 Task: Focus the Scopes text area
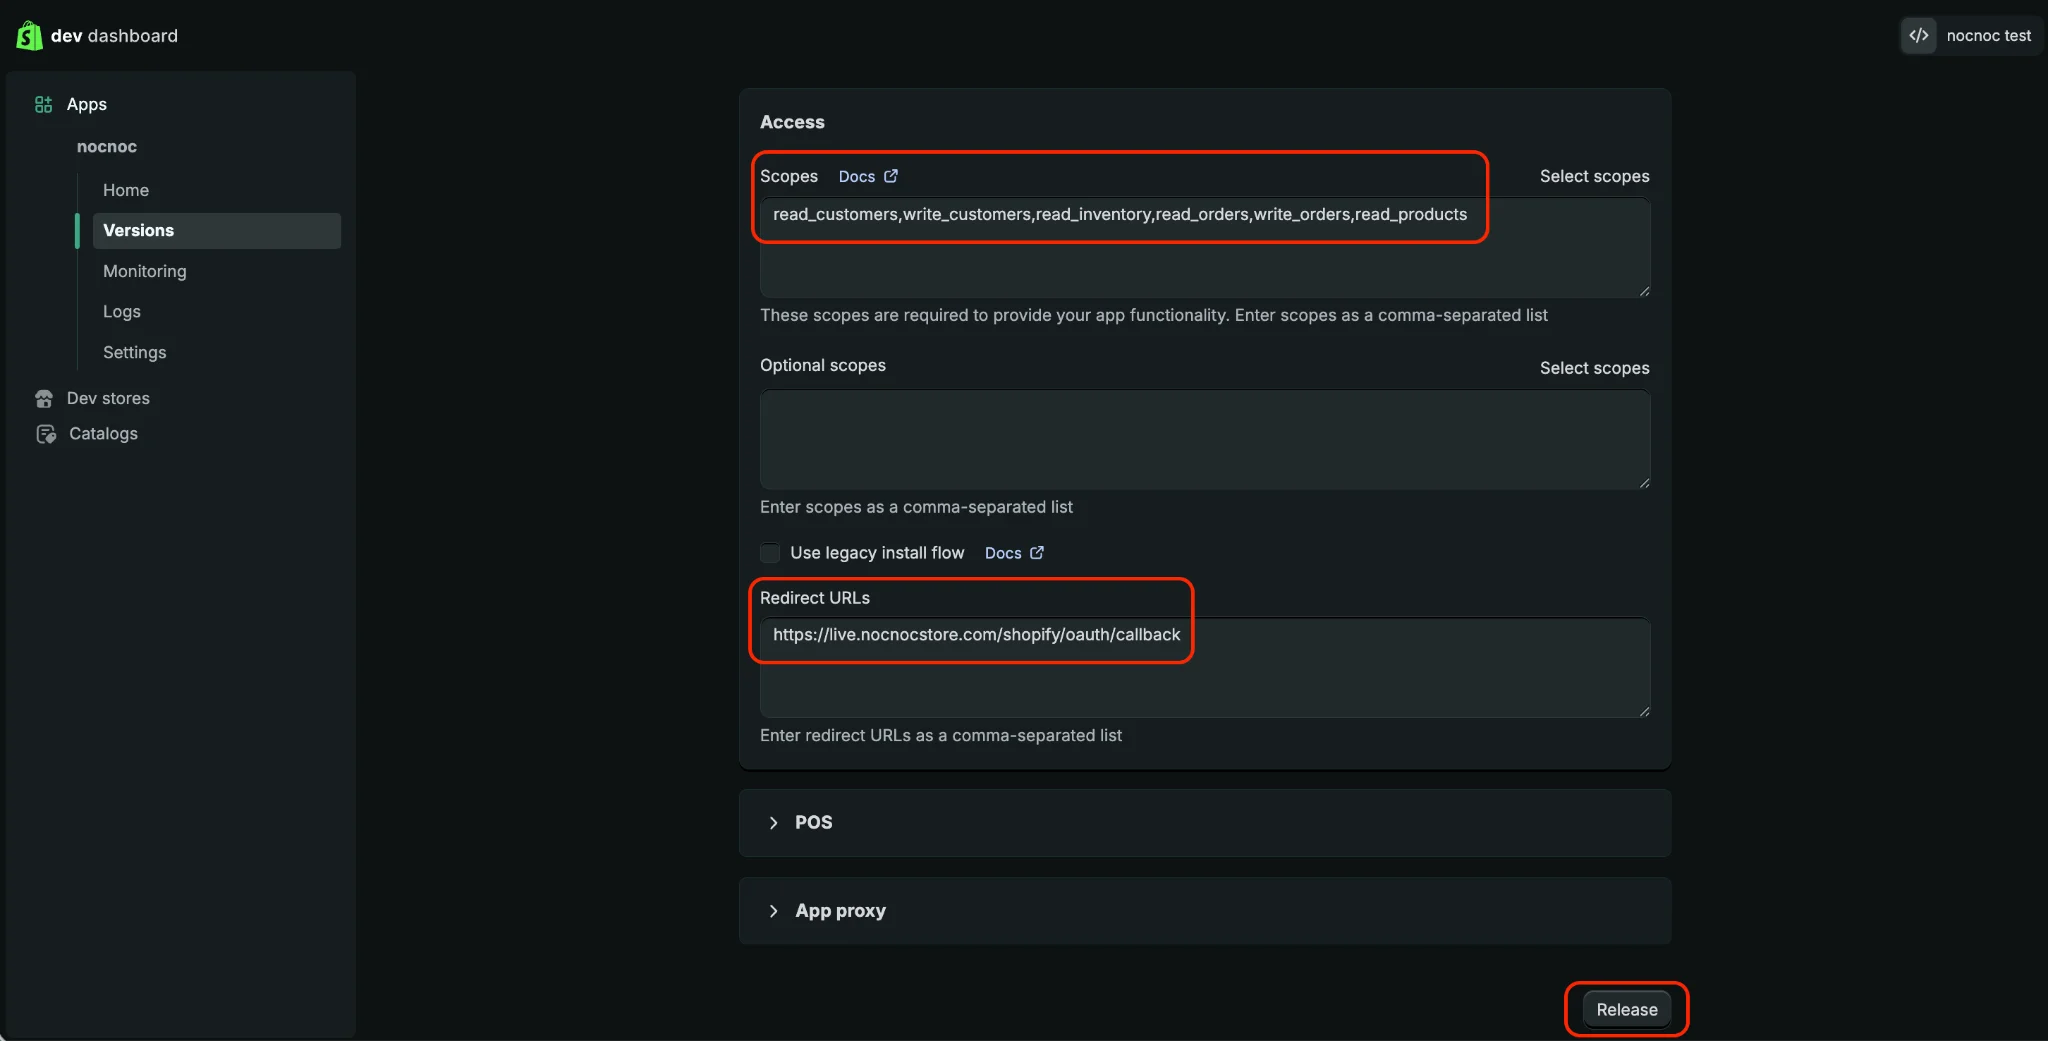(1205, 247)
